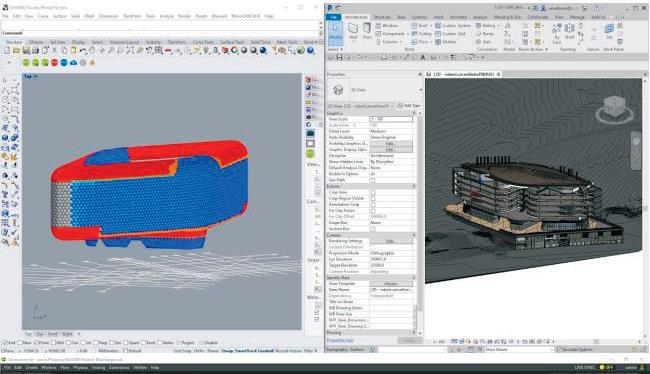Image resolution: width=650 pixels, height=374 pixels.
Task: Click the Modify arrow tool in Revit
Action: pyautogui.click(x=335, y=32)
